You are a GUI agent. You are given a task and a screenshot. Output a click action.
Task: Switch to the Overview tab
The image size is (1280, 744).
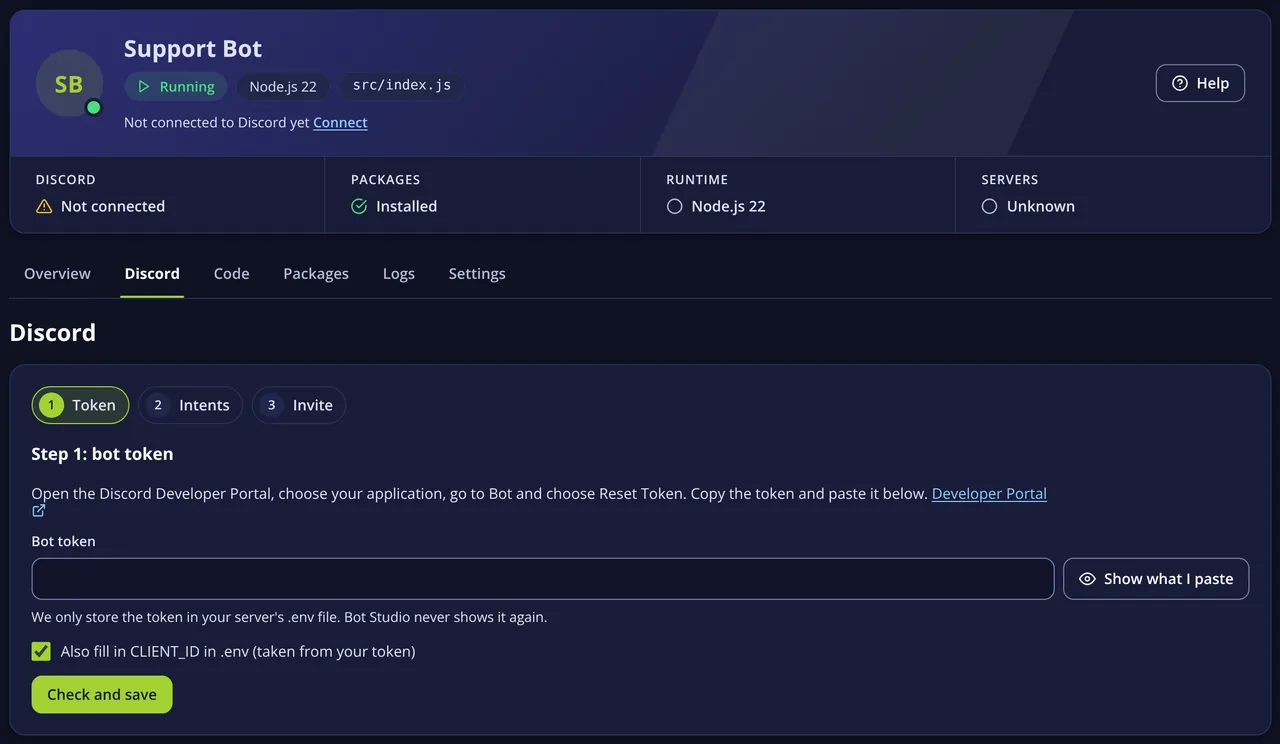pos(57,274)
